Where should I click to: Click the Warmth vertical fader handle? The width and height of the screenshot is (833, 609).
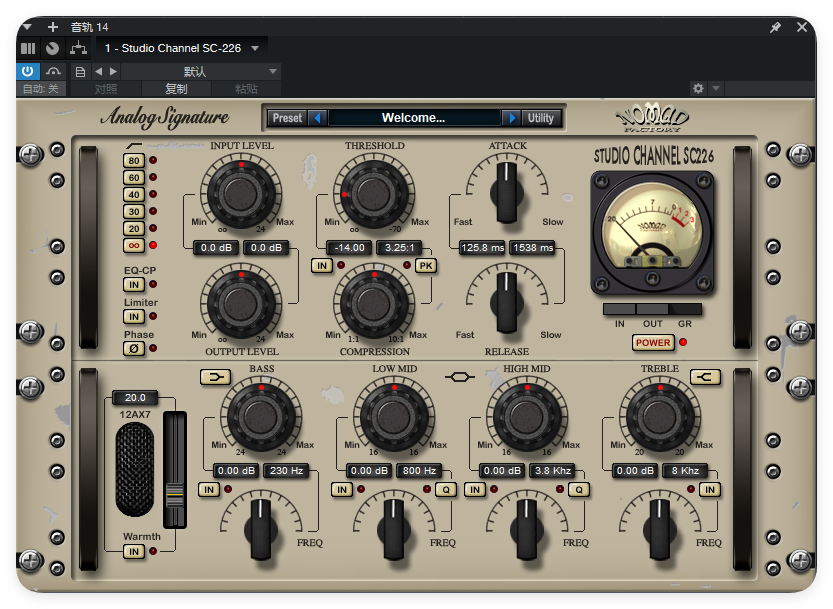[175, 495]
